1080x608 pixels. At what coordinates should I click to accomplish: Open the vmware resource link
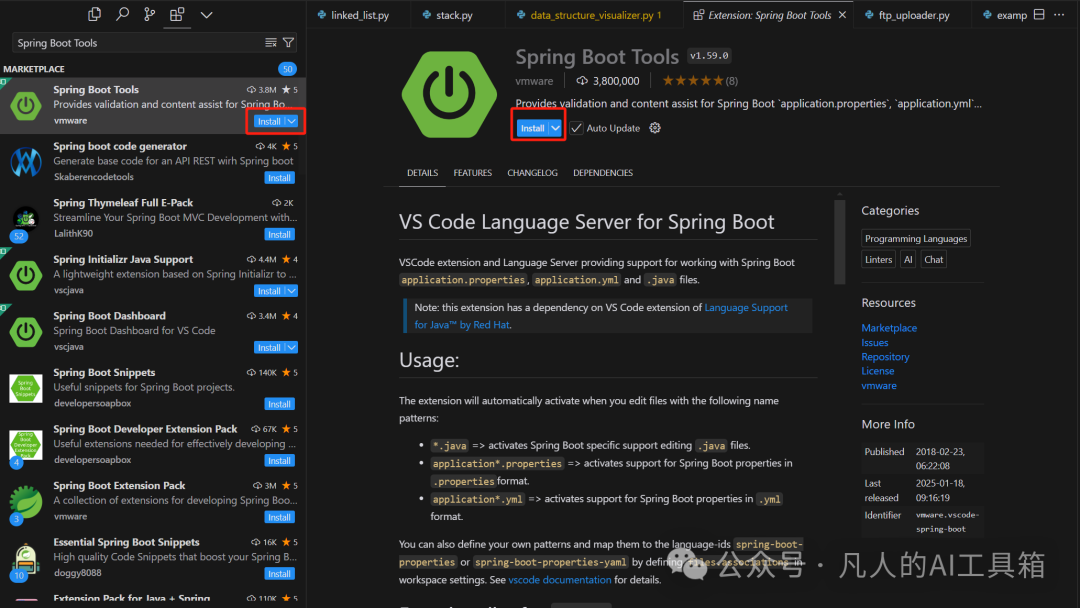tap(879, 386)
